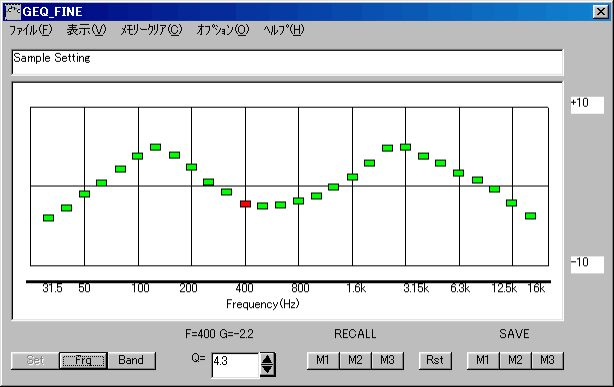Screen dimensions: 614x387
Task: Select the leftmost green 31.5 Hz marker
Action: [x=48, y=218]
